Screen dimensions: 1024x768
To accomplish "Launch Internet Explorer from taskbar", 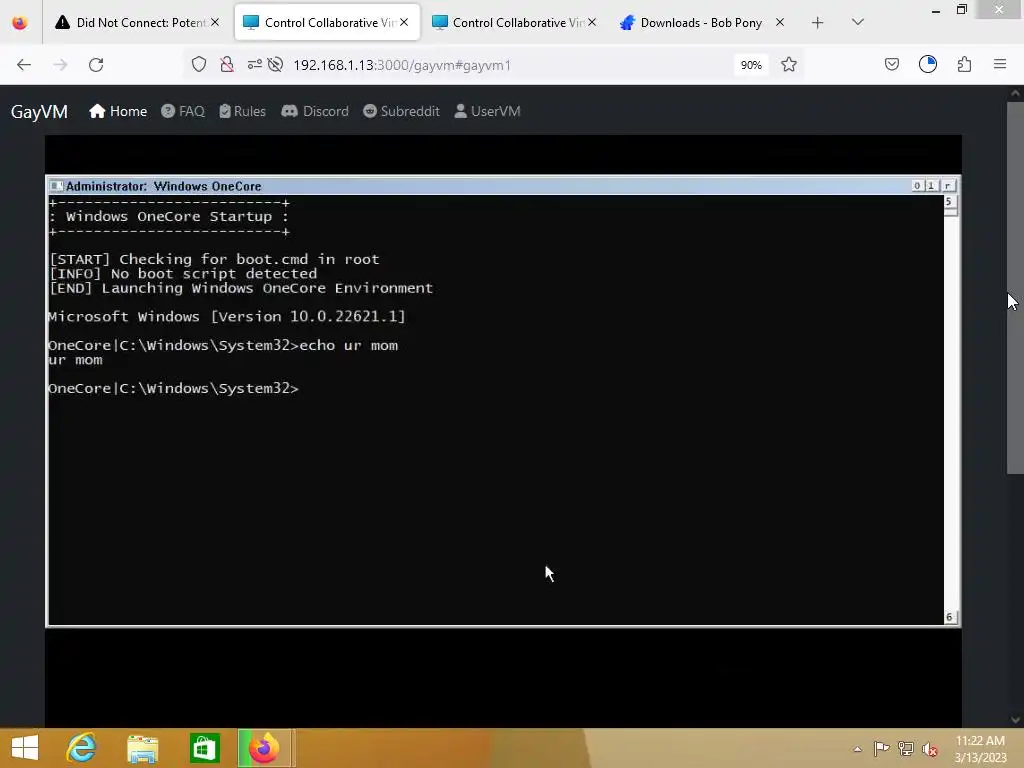I will [x=82, y=748].
